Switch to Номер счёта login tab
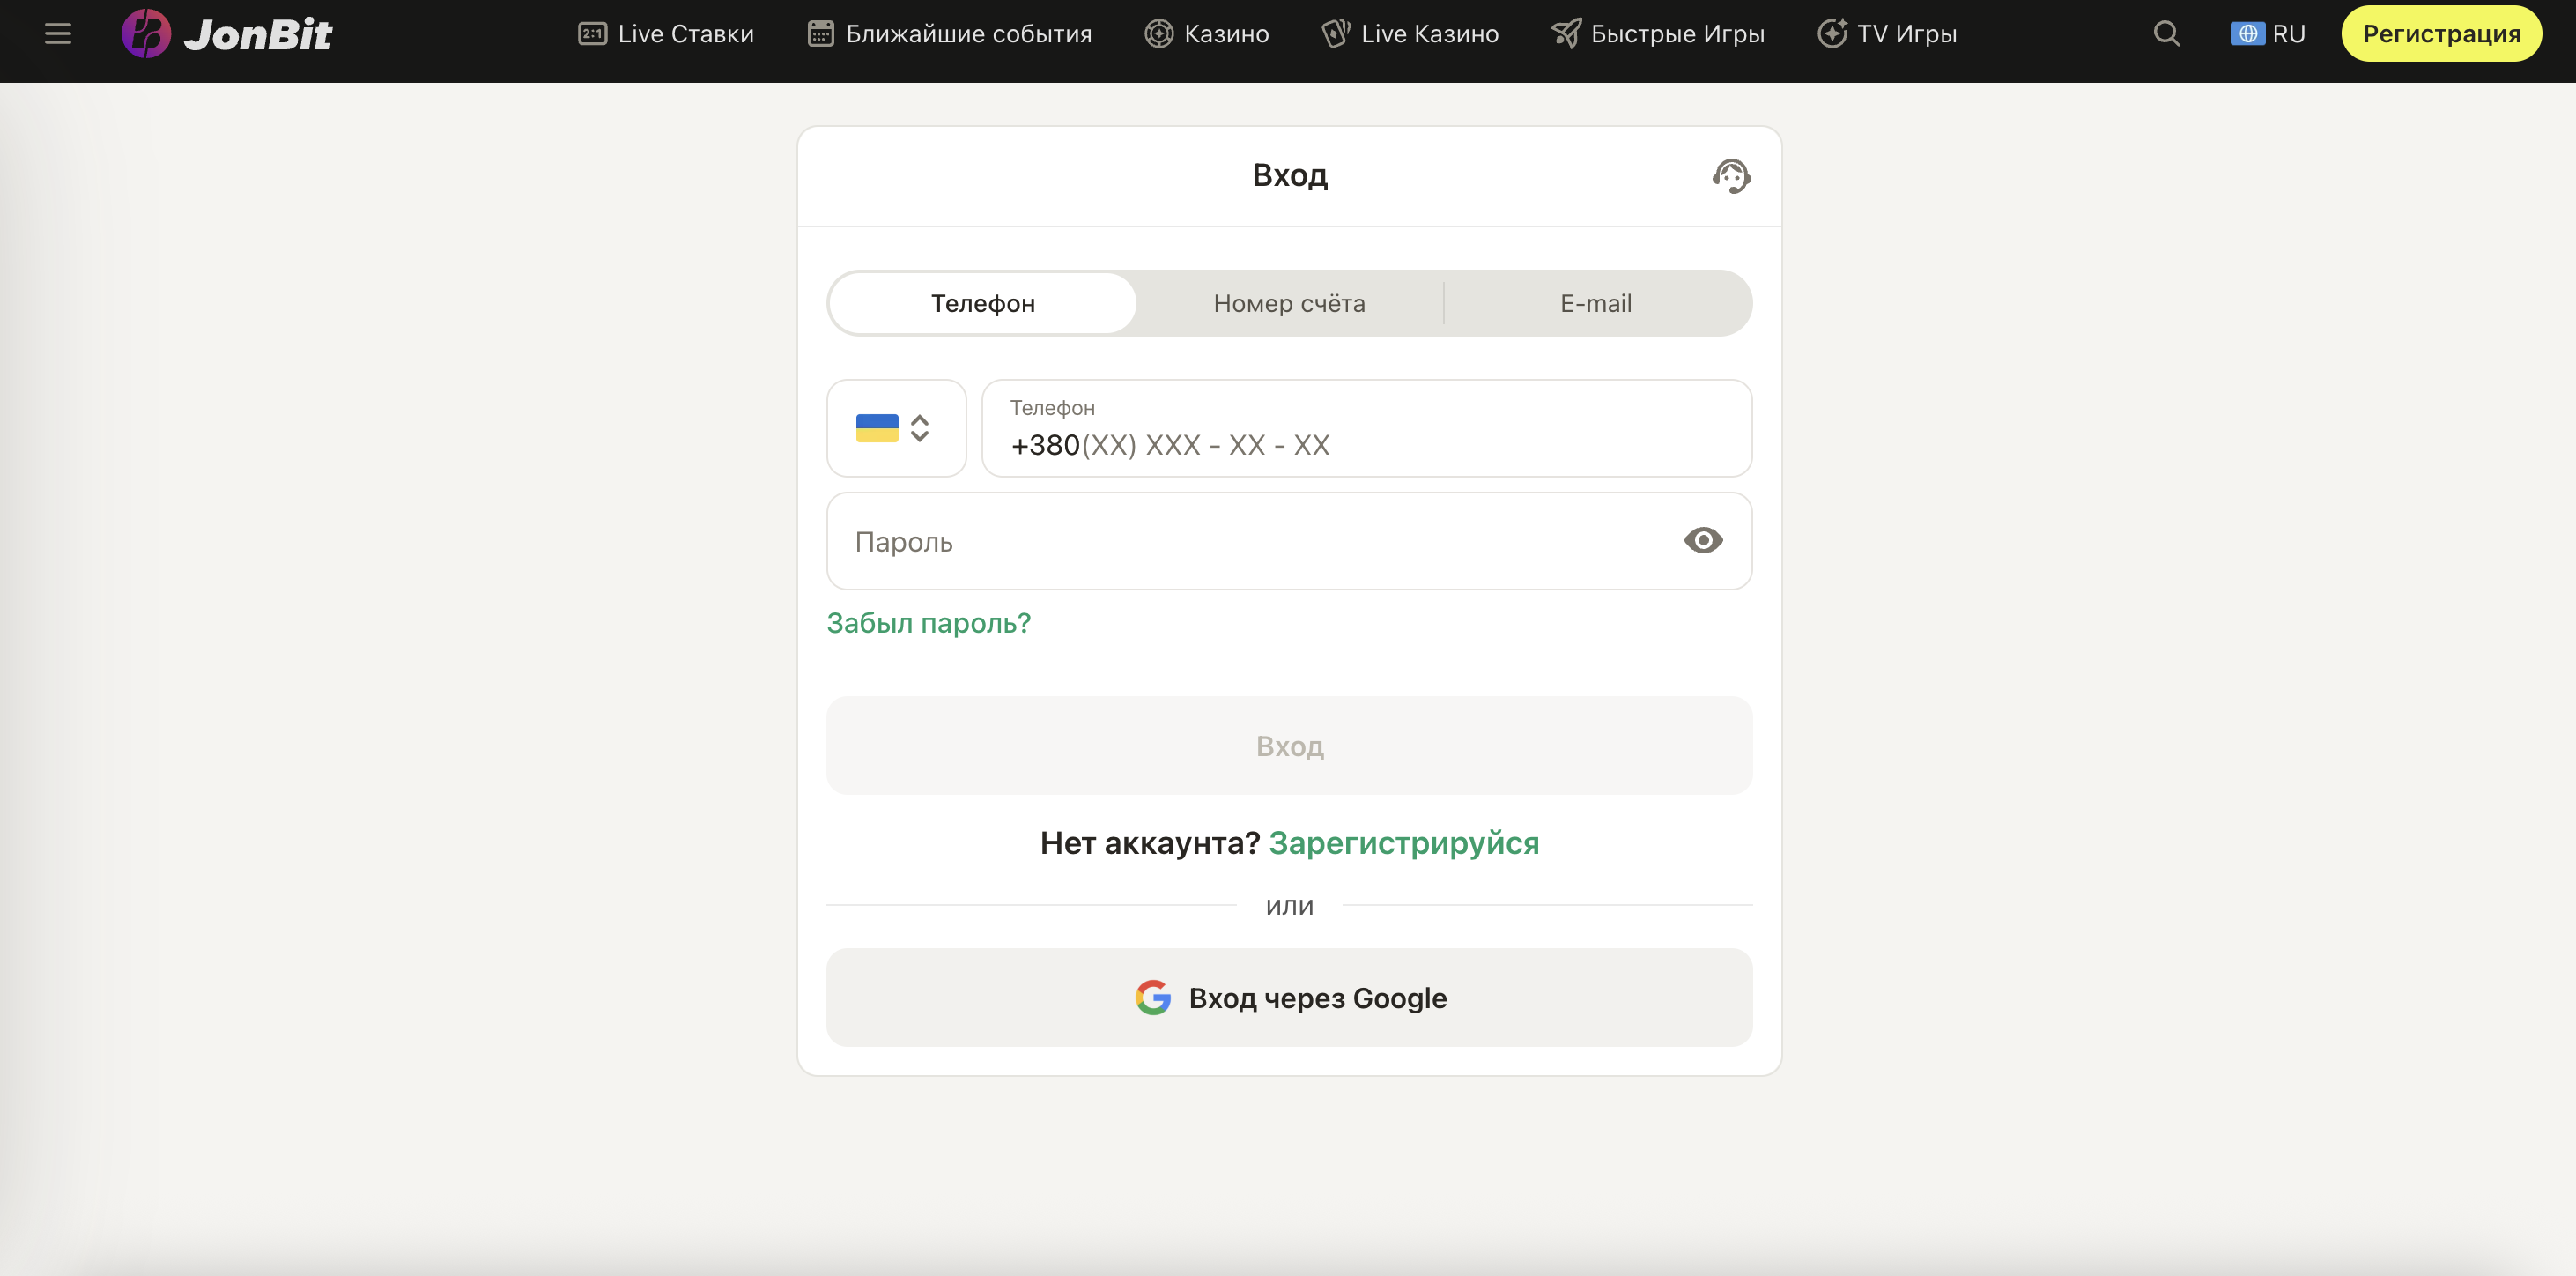Viewport: 2576px width, 1276px height. (x=1289, y=303)
